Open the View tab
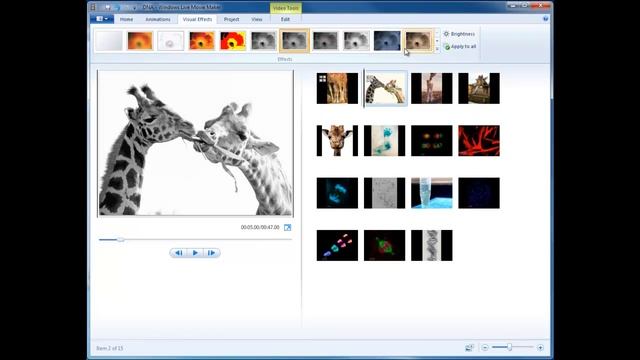The image size is (640, 360). click(257, 19)
